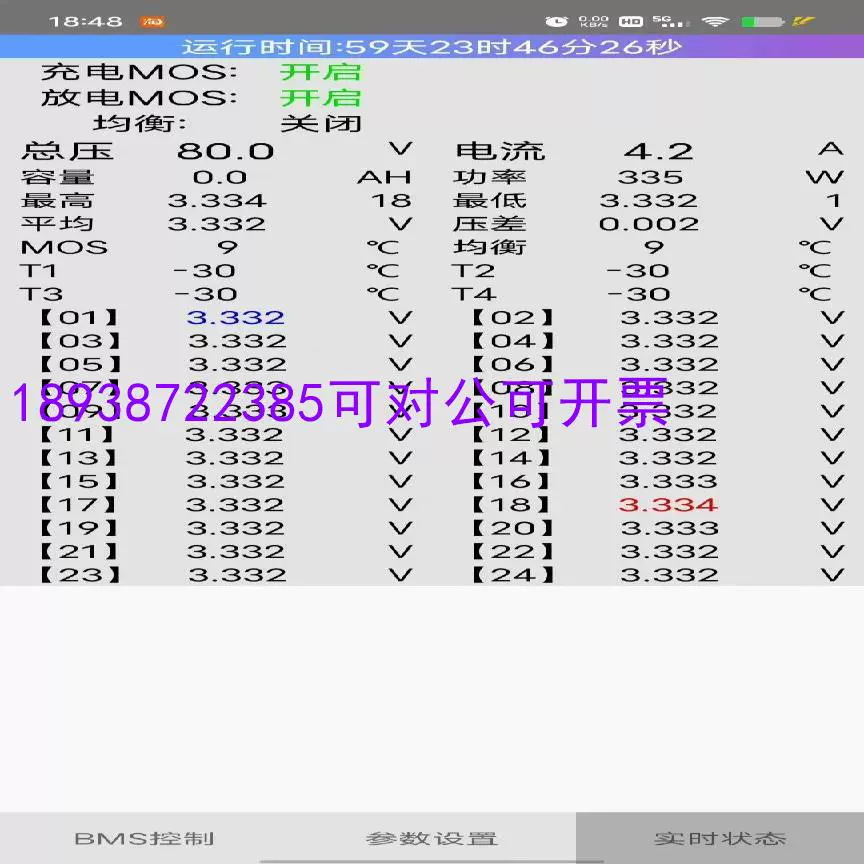Toggle the 放电MOS 开启 status
The width and height of the screenshot is (864, 864).
click(320, 98)
